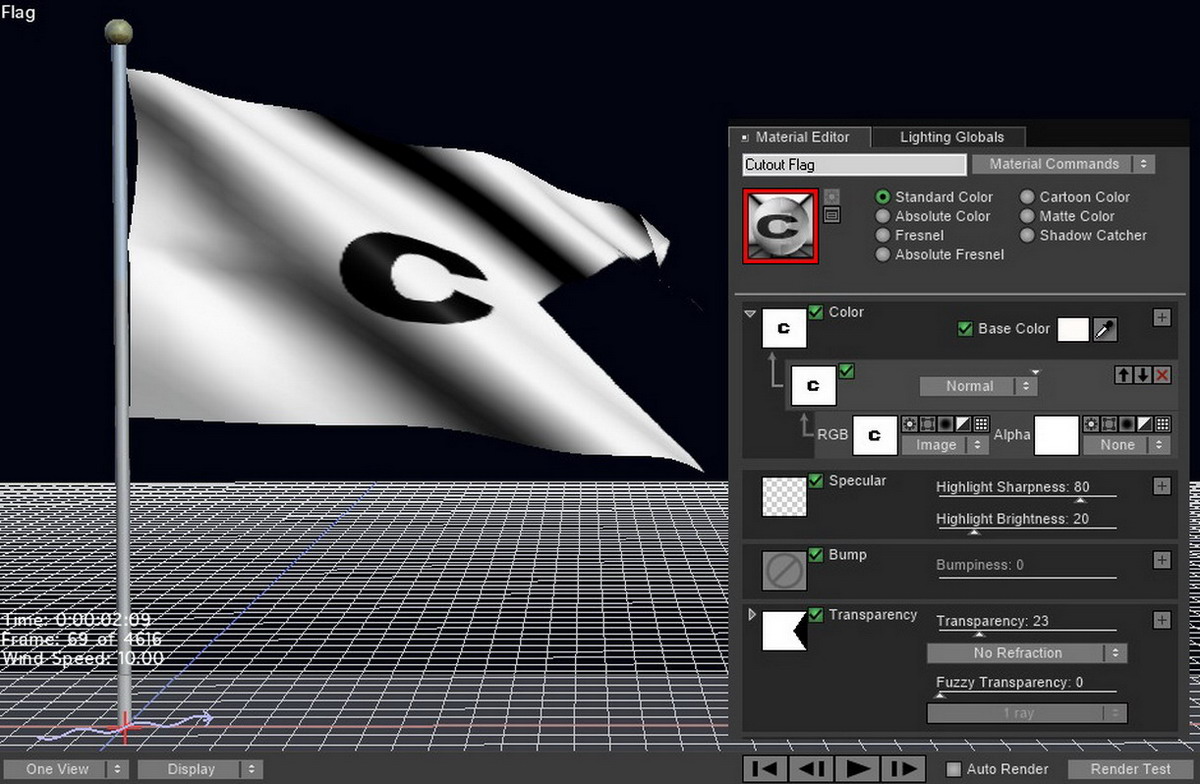Open the No Refraction dropdown

[1027, 653]
